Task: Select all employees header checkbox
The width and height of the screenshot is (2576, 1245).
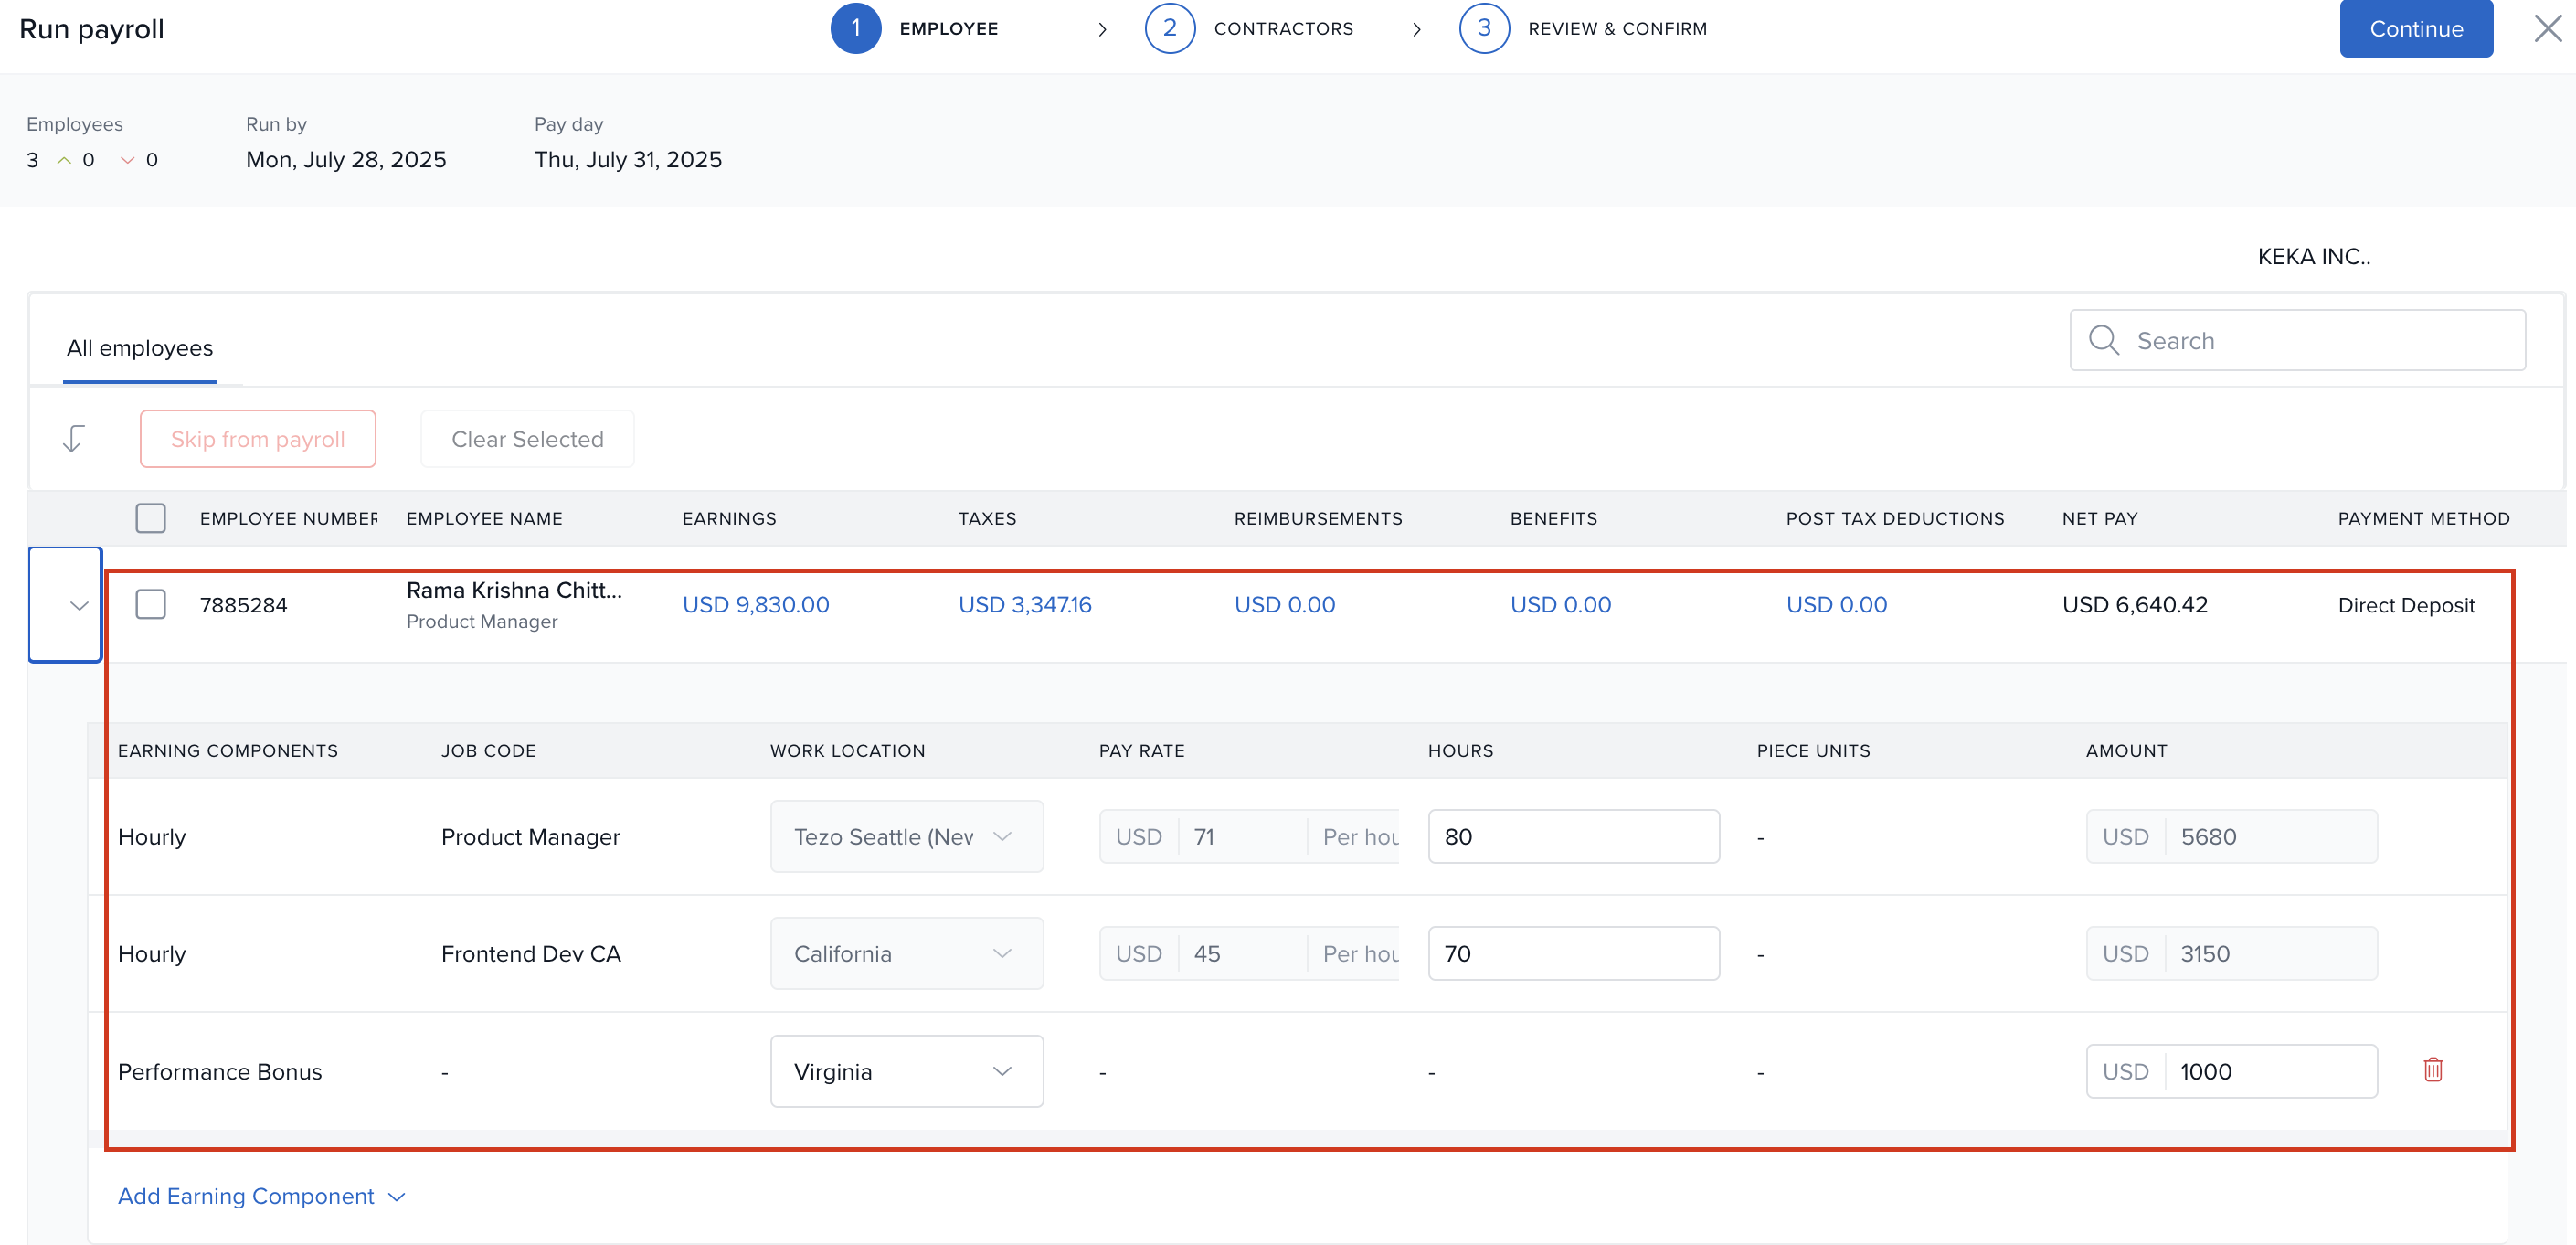Action: click(x=150, y=518)
